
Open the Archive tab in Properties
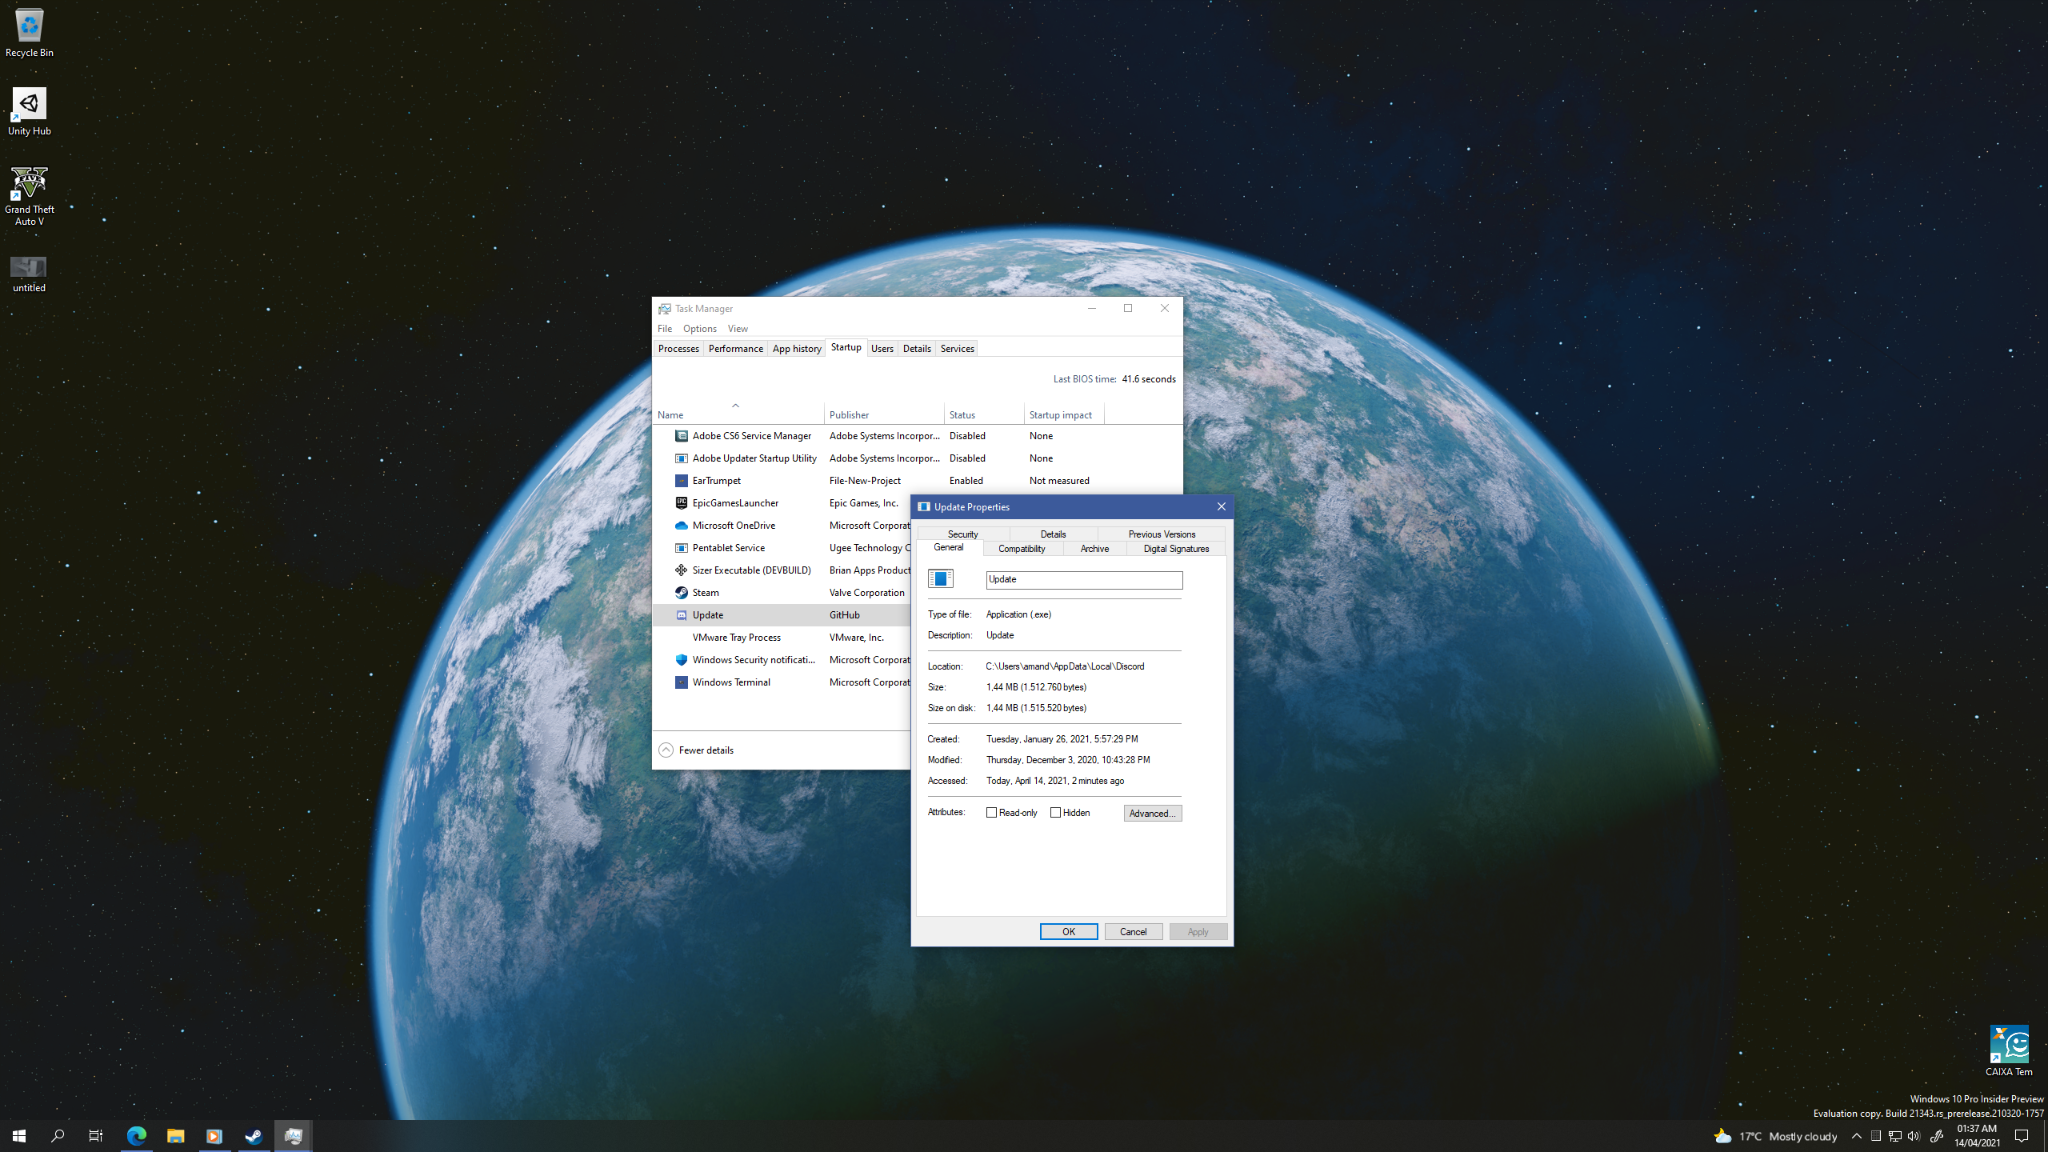[1095, 549]
